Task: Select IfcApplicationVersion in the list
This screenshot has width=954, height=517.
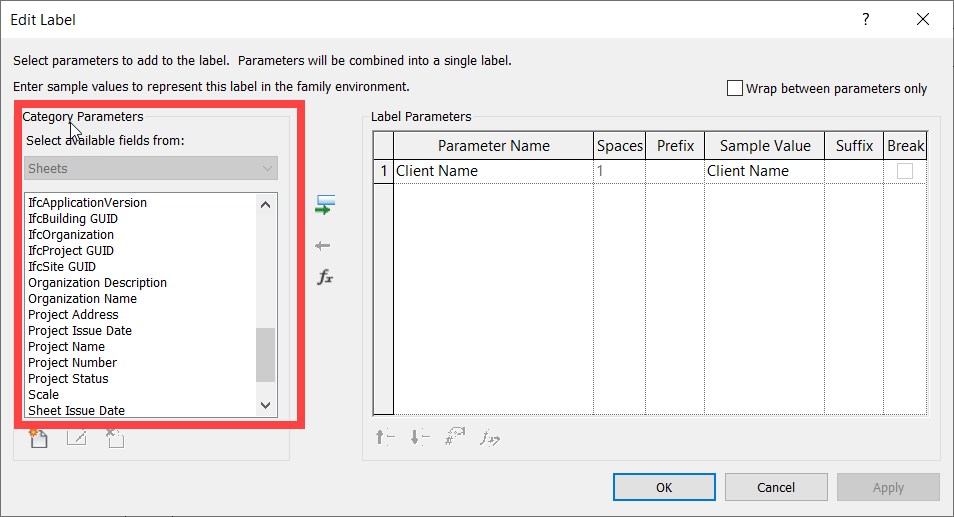Action: coord(88,203)
